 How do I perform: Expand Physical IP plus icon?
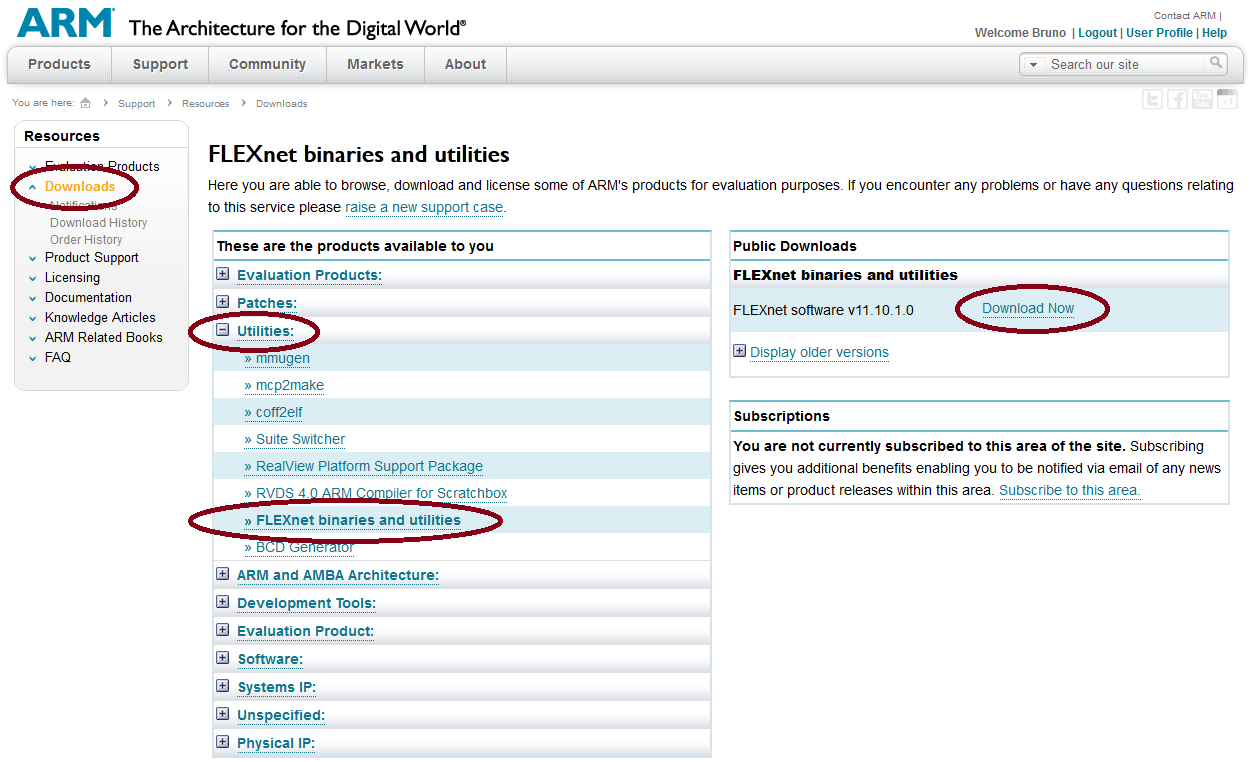tap(223, 741)
